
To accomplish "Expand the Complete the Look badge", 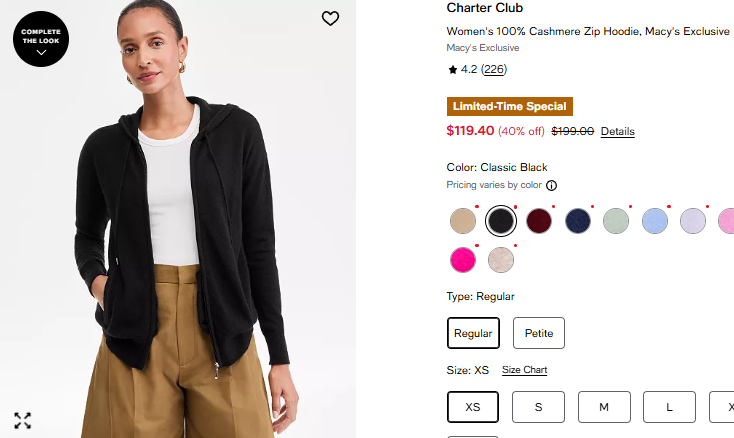I will pos(41,39).
